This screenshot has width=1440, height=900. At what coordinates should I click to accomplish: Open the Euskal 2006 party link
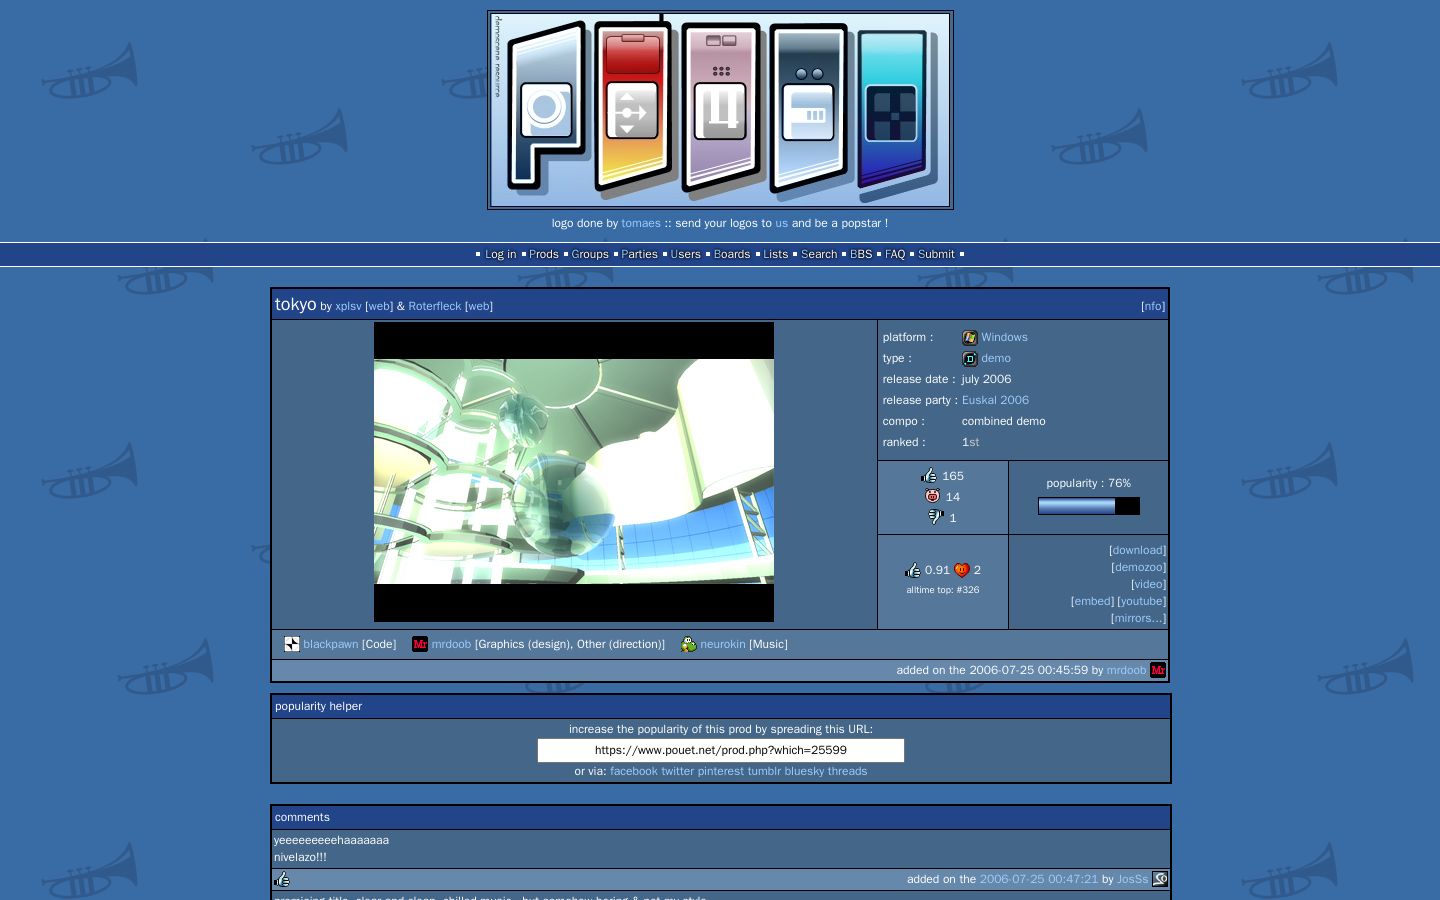[x=995, y=400]
